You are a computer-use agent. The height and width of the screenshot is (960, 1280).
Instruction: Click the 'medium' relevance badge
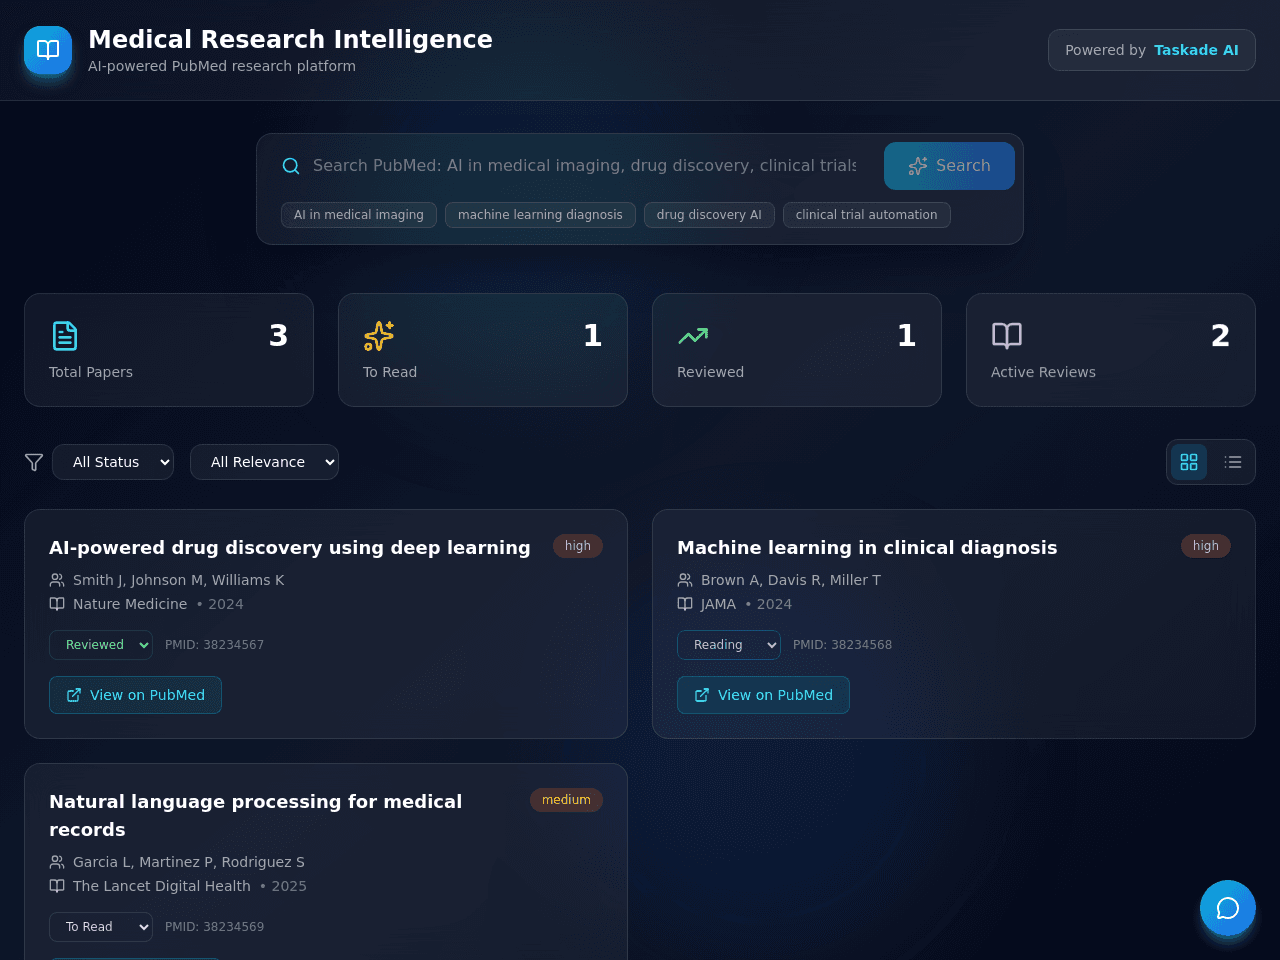(x=566, y=800)
